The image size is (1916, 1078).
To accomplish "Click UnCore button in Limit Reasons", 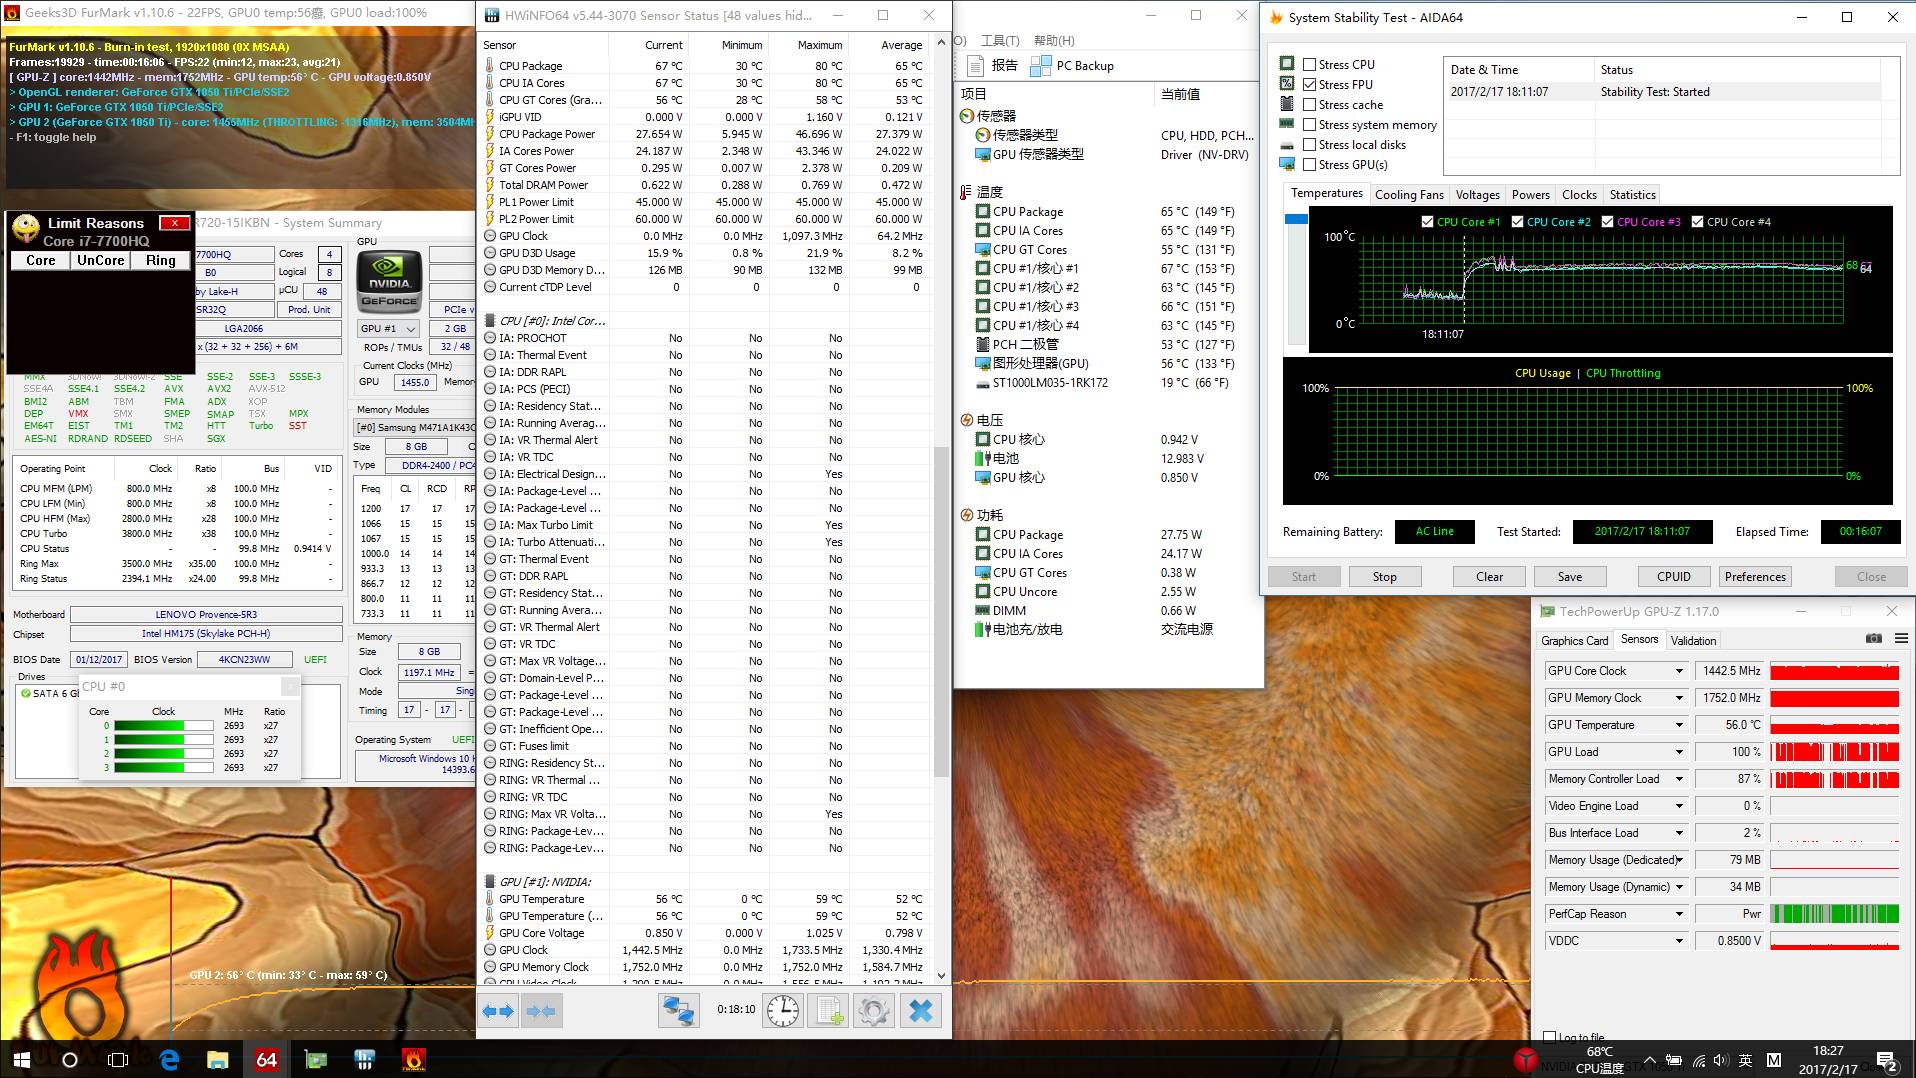I will tap(101, 261).
